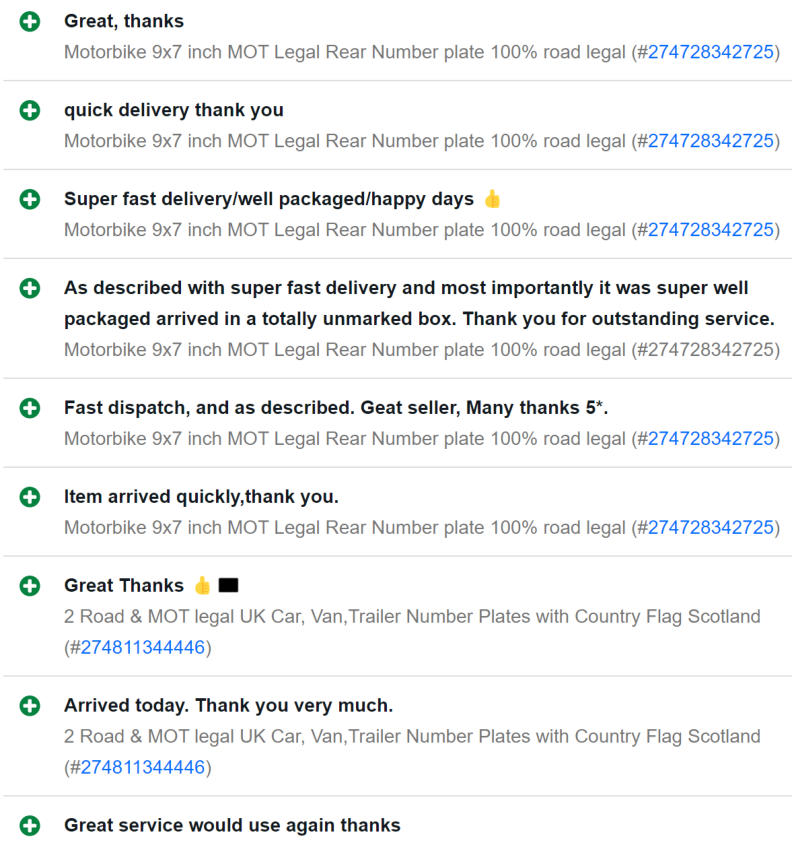The image size is (792, 843).
Task: Open item #274811344446 under 'Arrived today' review
Action: point(142,767)
